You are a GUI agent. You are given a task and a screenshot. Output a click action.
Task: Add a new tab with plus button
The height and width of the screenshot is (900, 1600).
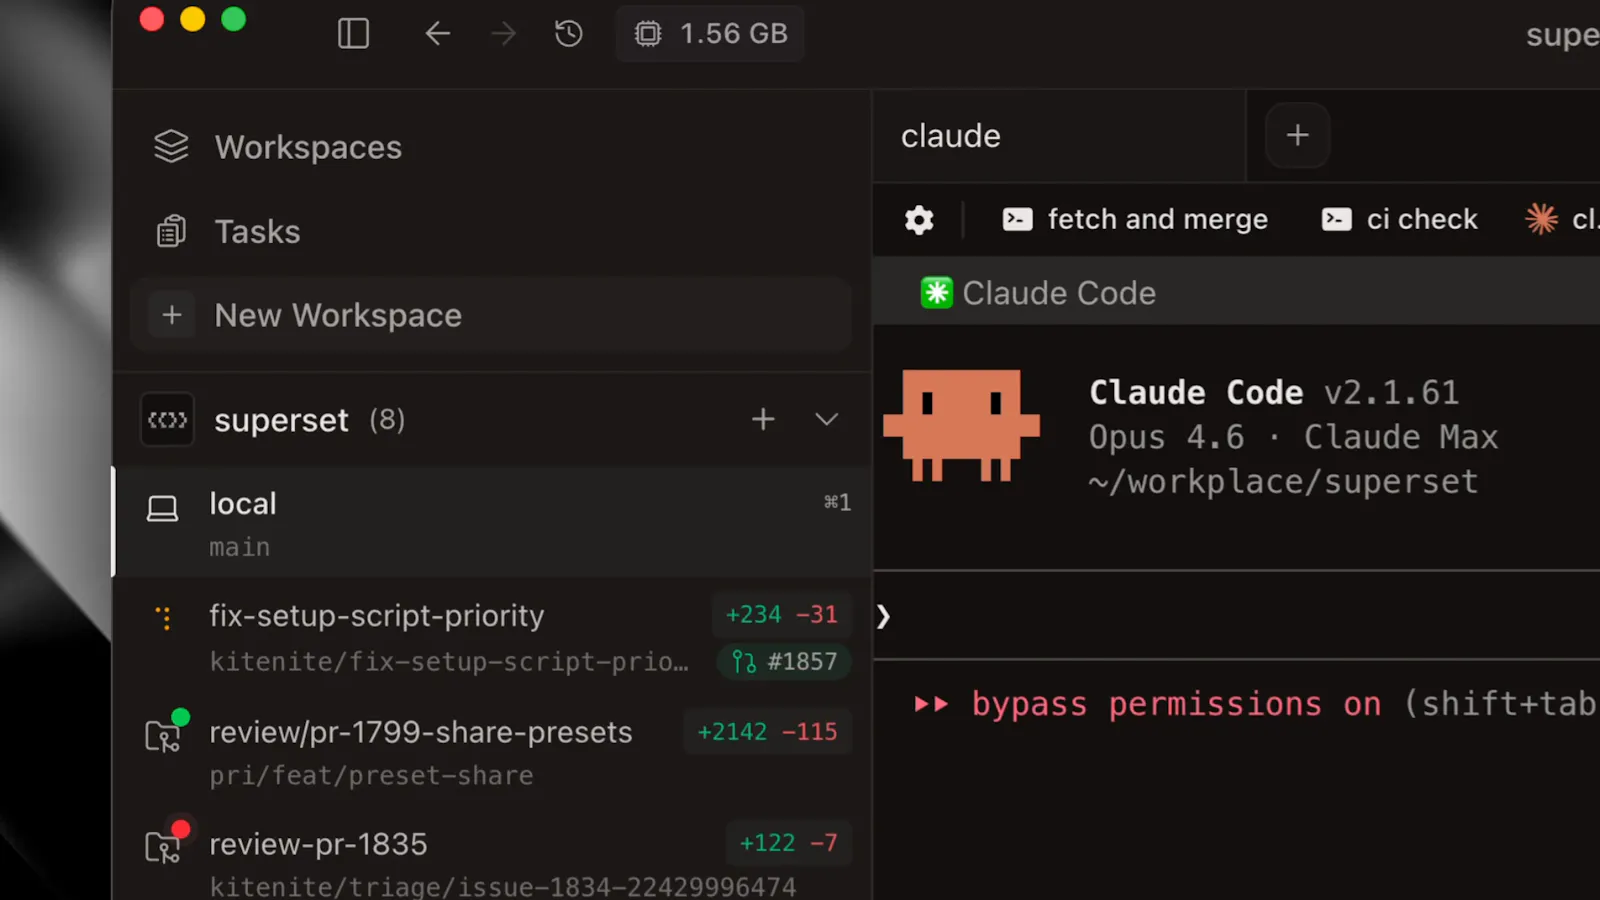tap(1297, 135)
